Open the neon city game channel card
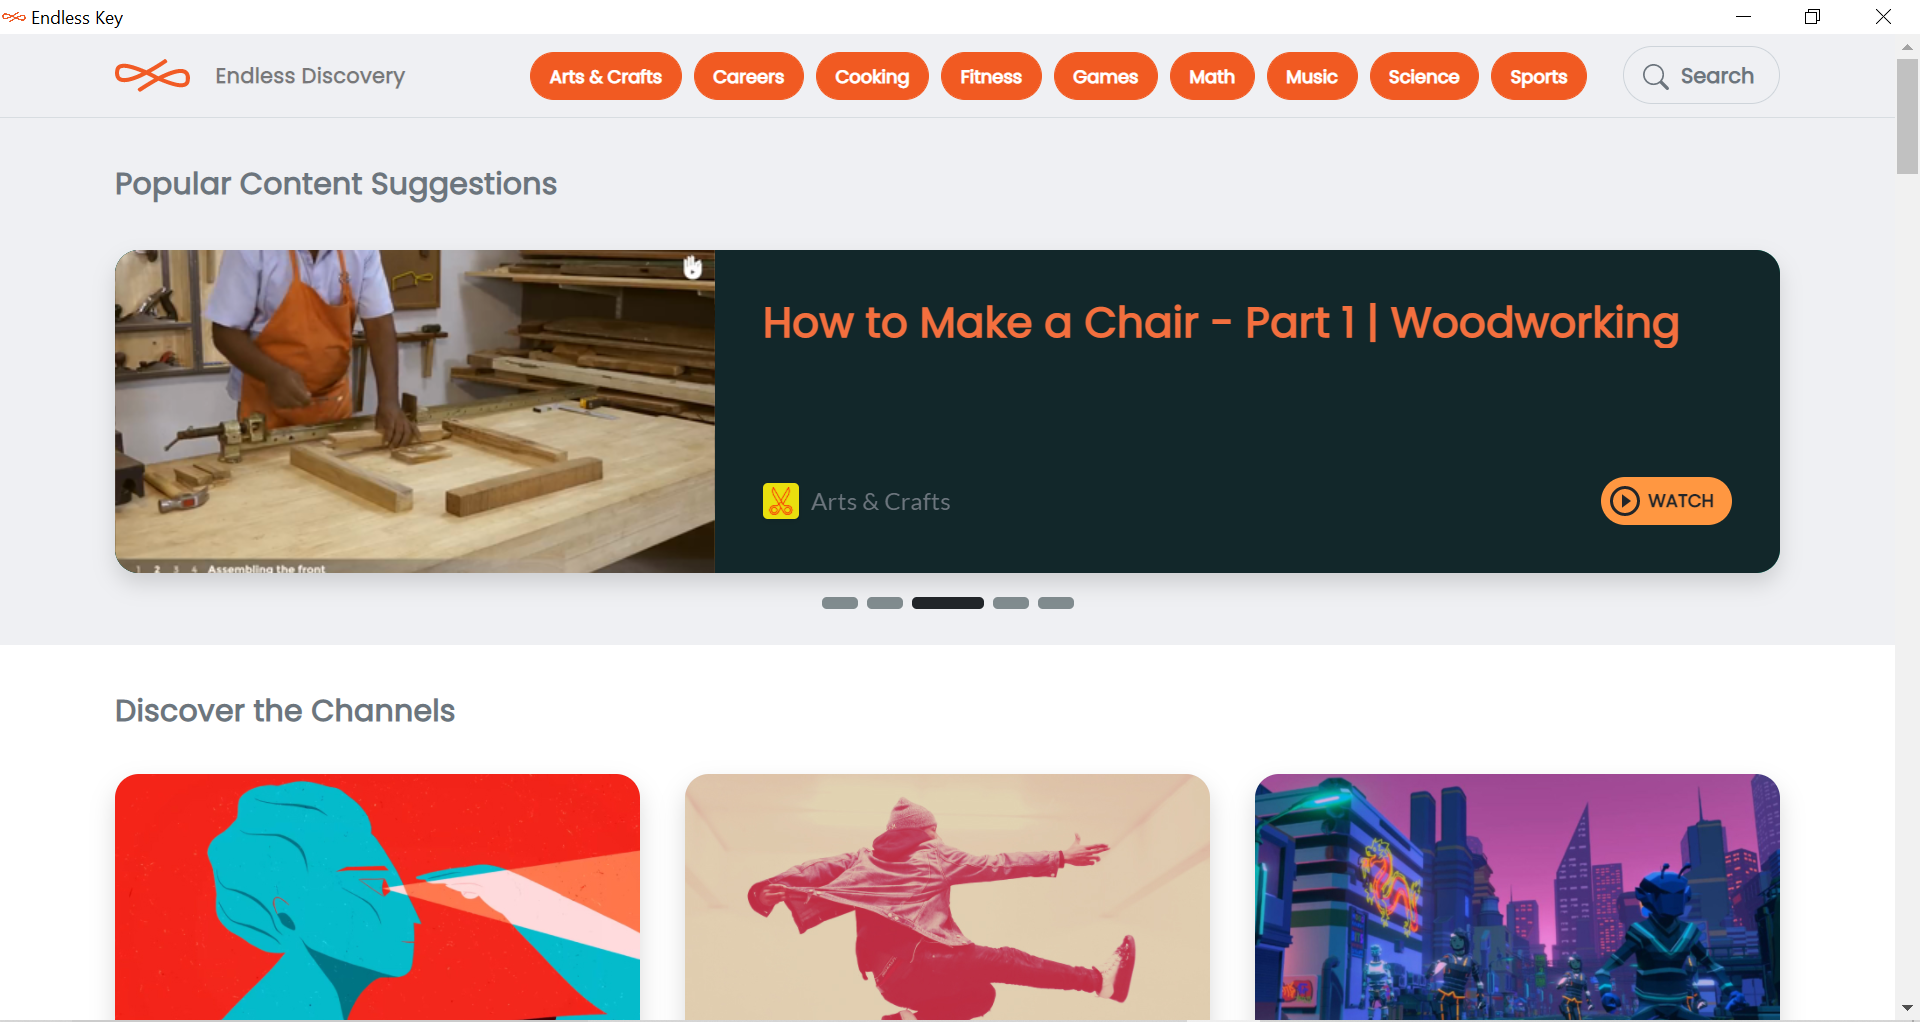This screenshot has height=1022, width=1920. pyautogui.click(x=1517, y=897)
